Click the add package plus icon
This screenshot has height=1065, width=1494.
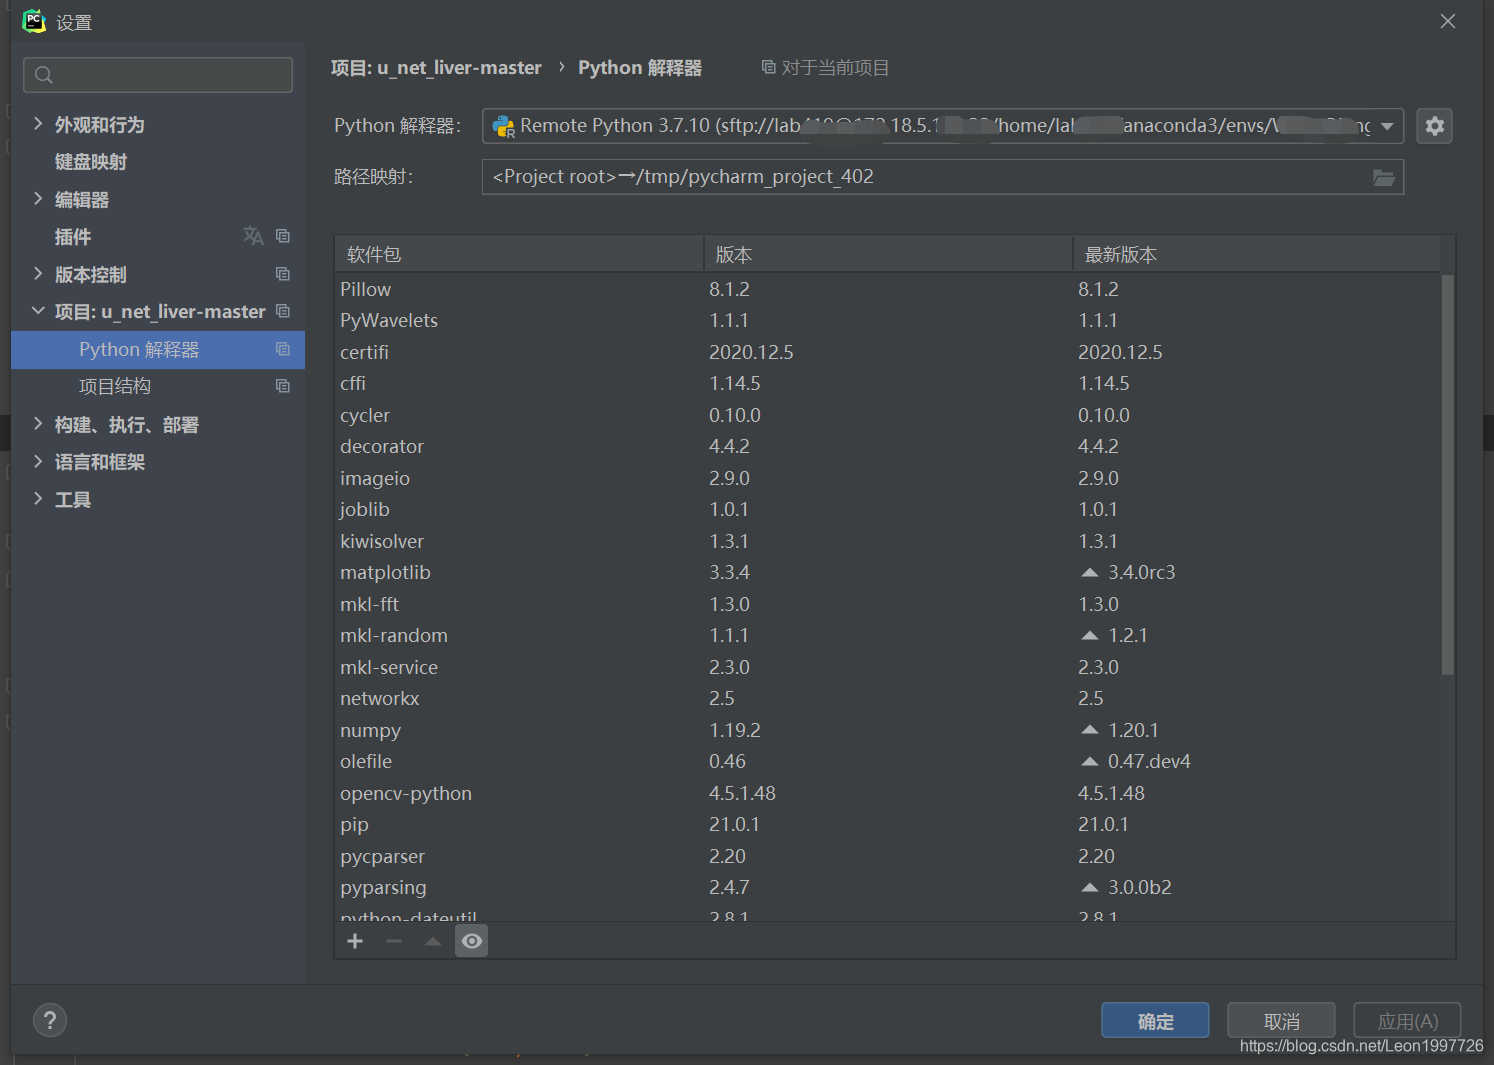[x=355, y=941]
